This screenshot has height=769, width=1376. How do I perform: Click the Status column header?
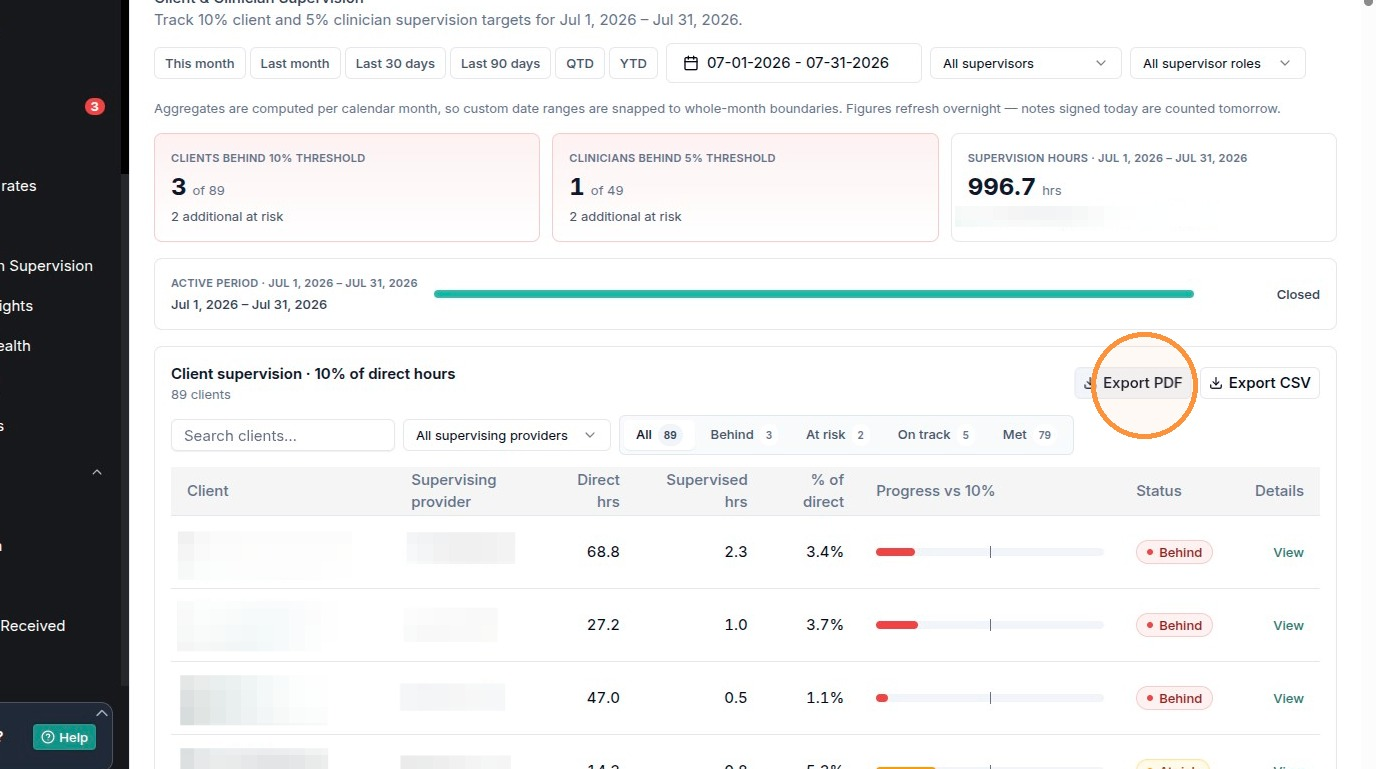[1159, 491]
